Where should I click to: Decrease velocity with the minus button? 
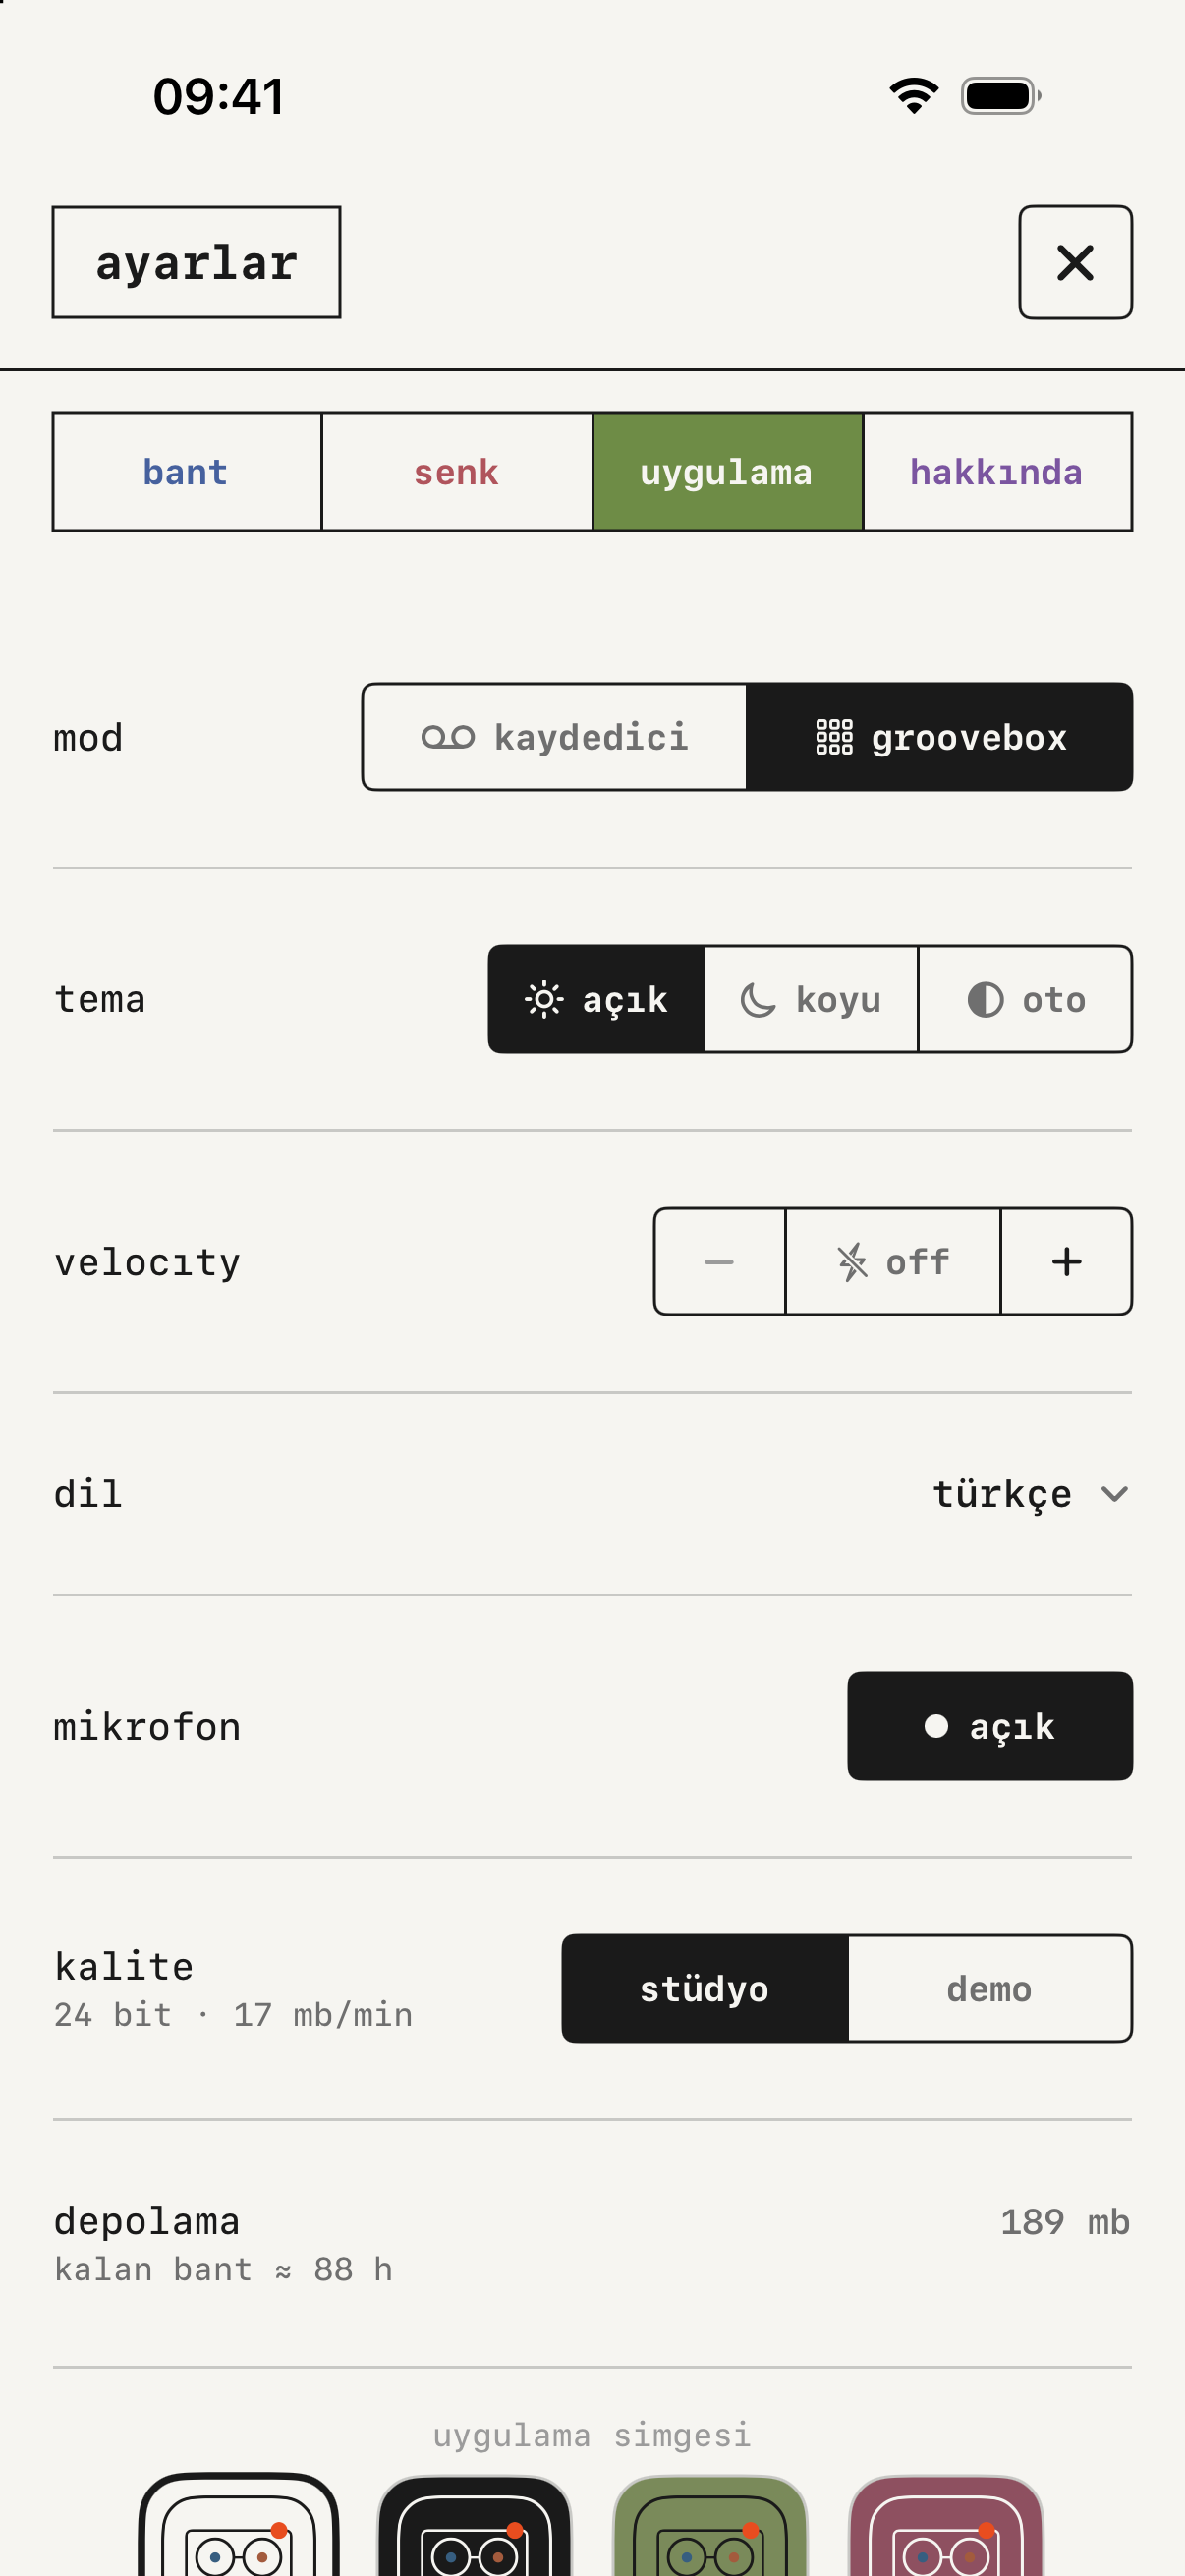(720, 1261)
